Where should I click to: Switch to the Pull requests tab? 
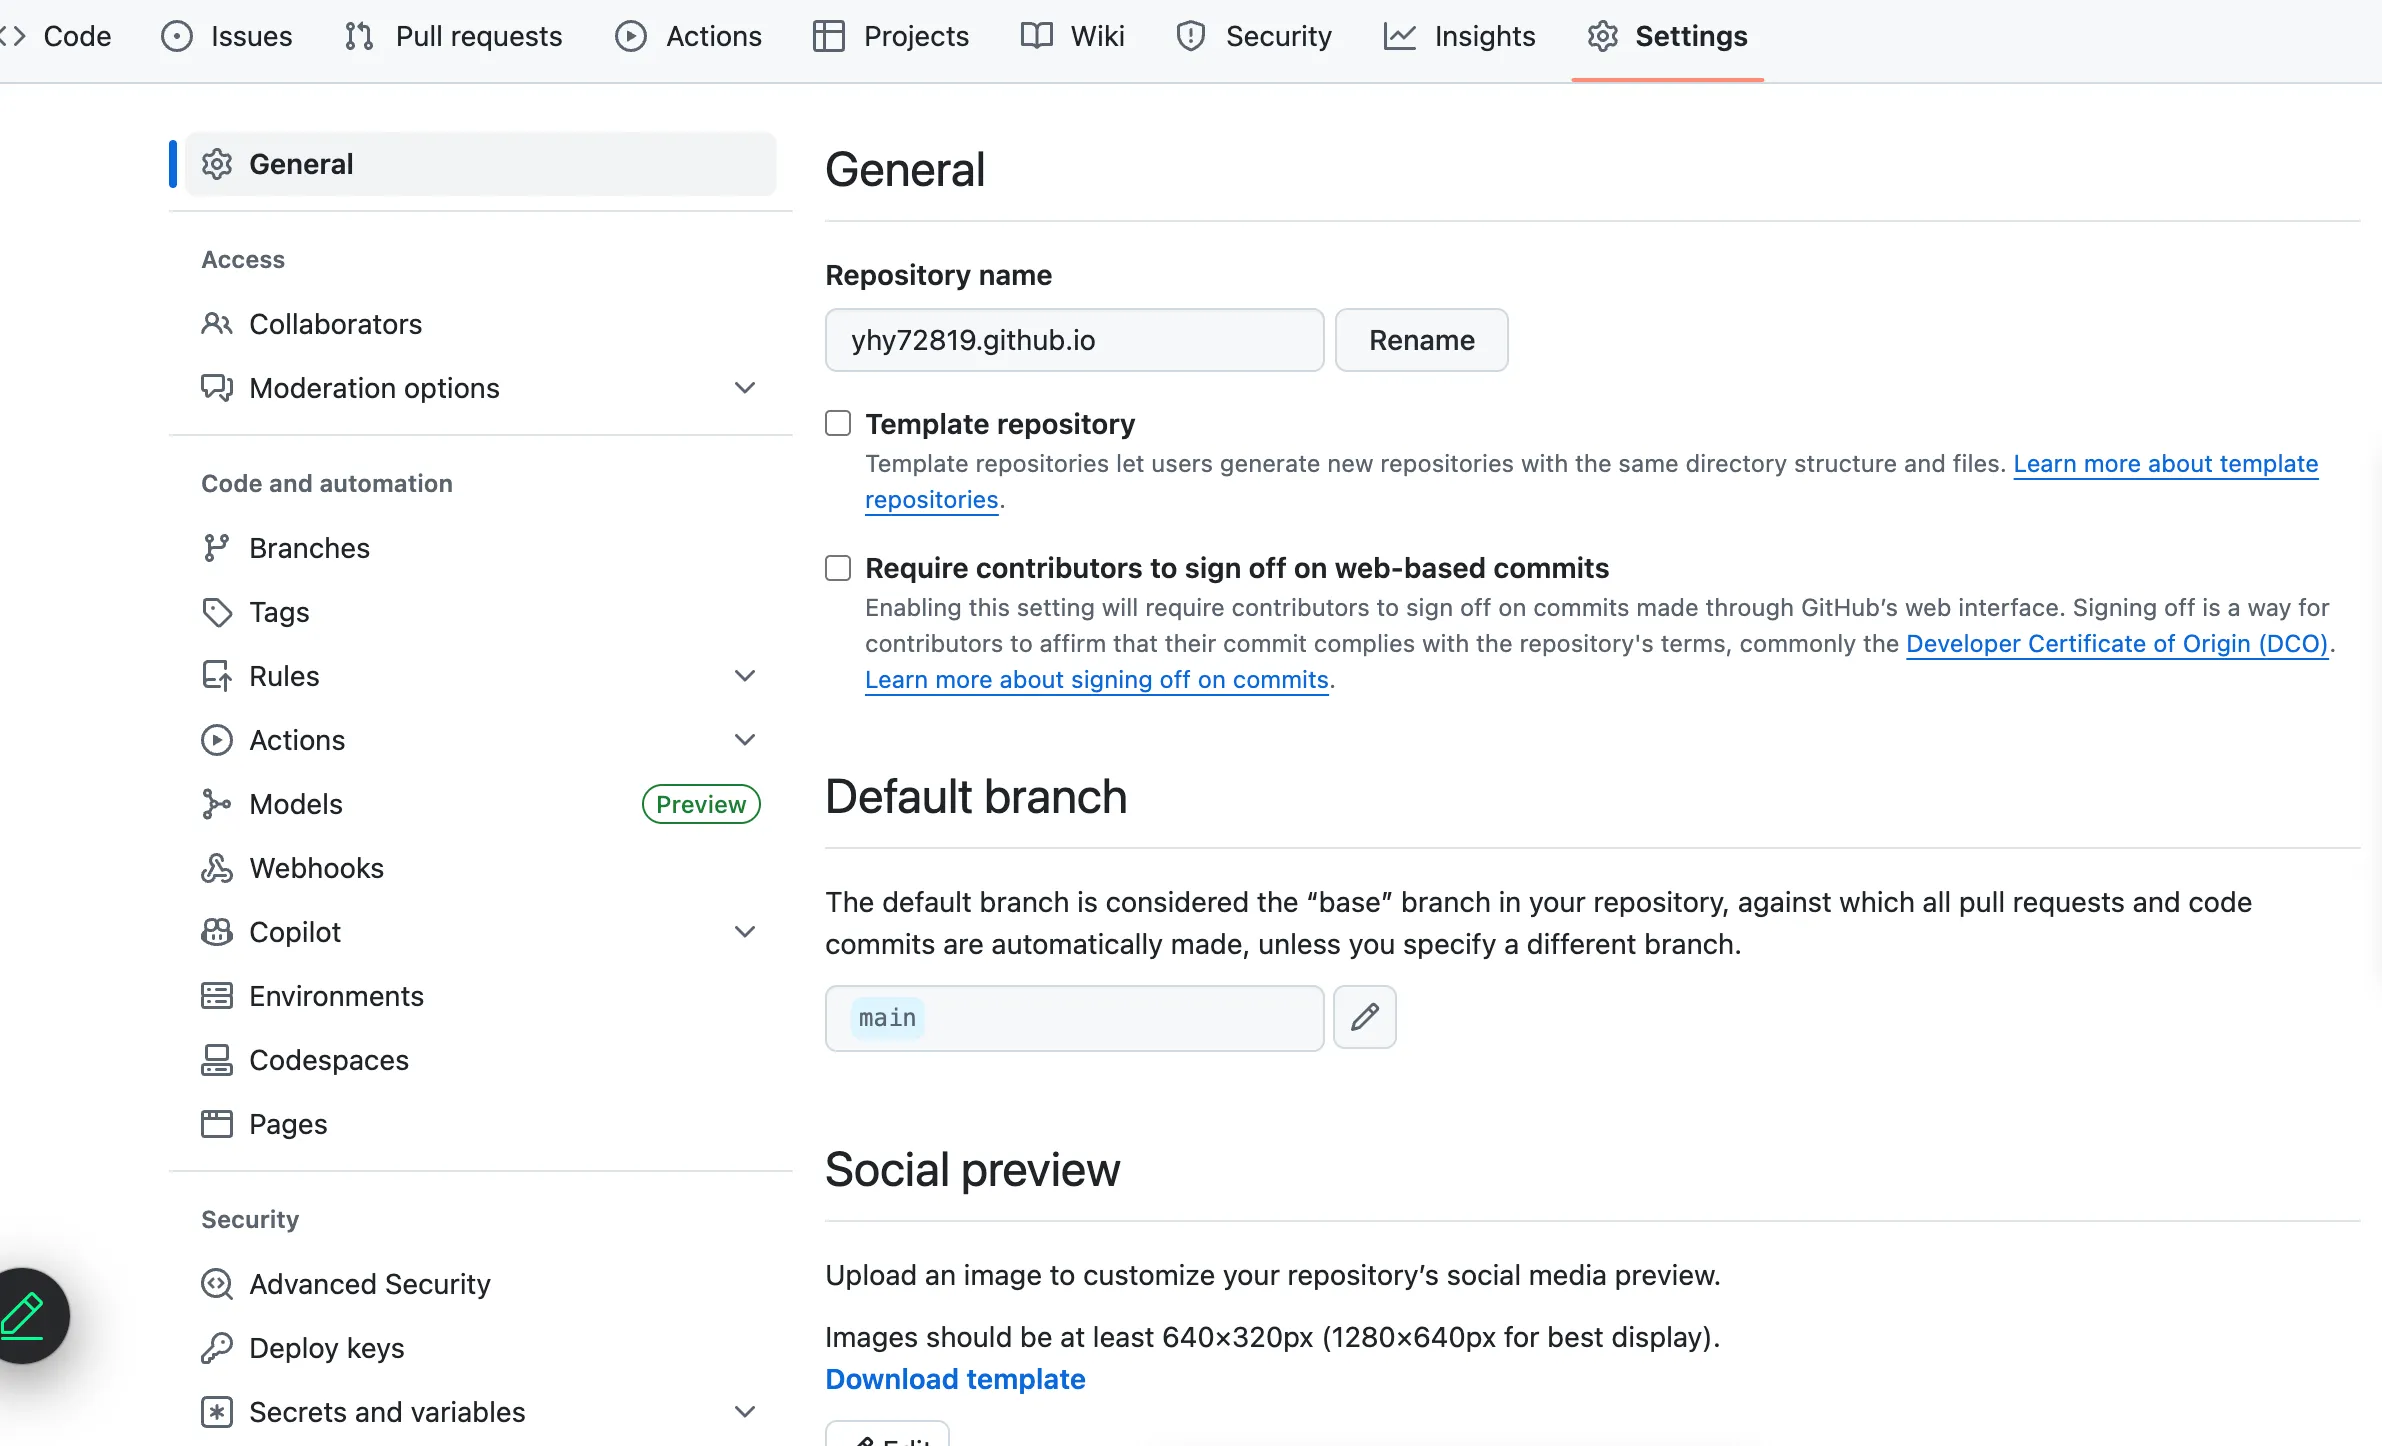click(x=453, y=36)
